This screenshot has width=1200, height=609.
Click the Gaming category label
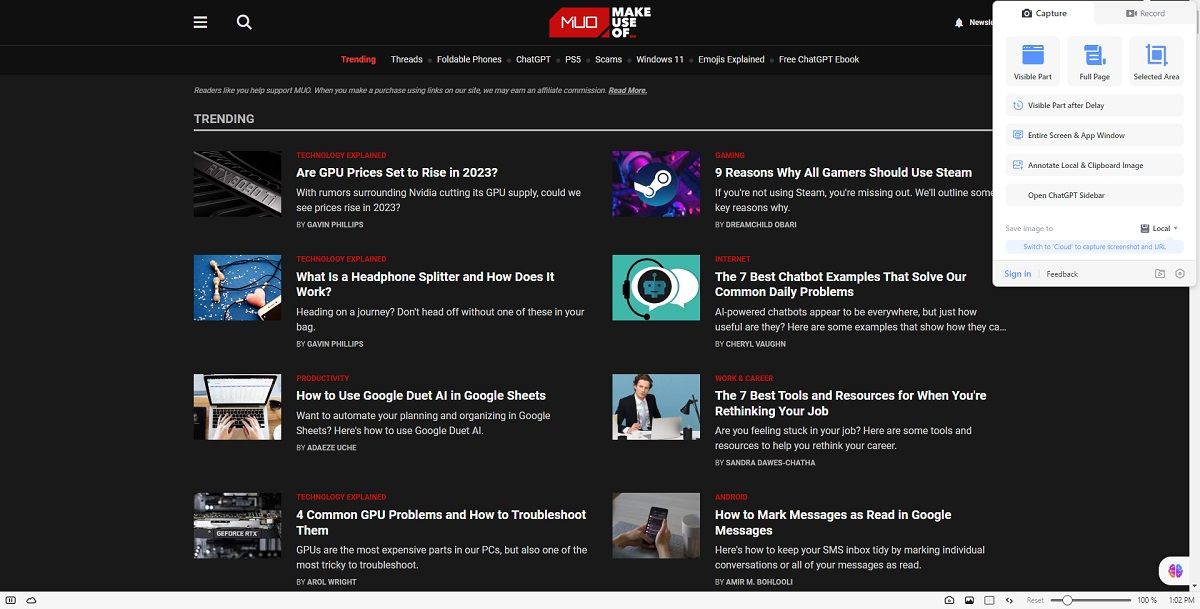[730, 156]
